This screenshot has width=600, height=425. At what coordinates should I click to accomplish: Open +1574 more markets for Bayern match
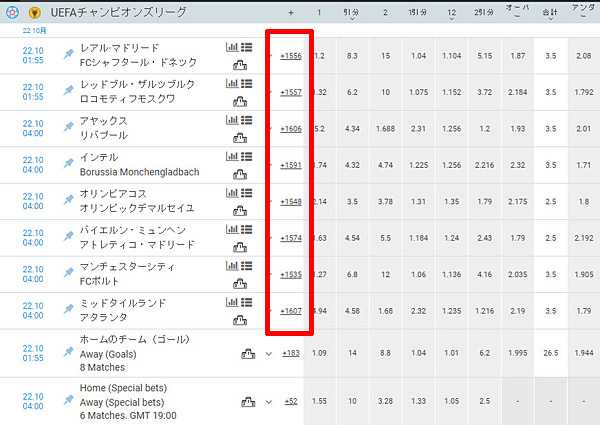tap(291, 238)
